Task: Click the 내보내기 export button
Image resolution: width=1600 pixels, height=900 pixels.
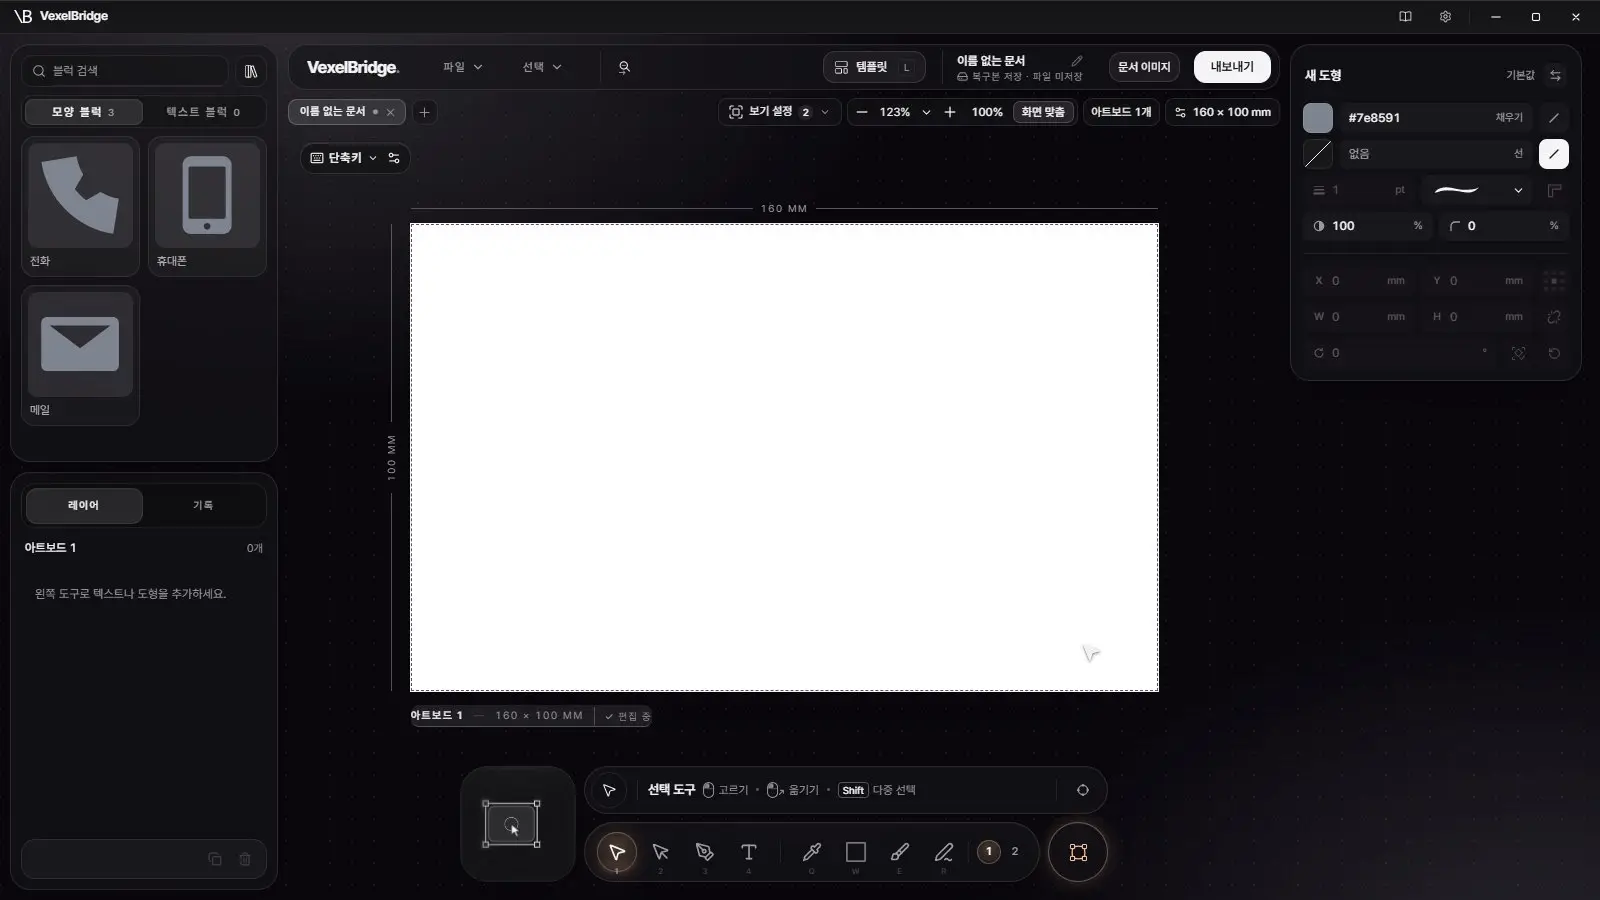Action: point(1232,67)
